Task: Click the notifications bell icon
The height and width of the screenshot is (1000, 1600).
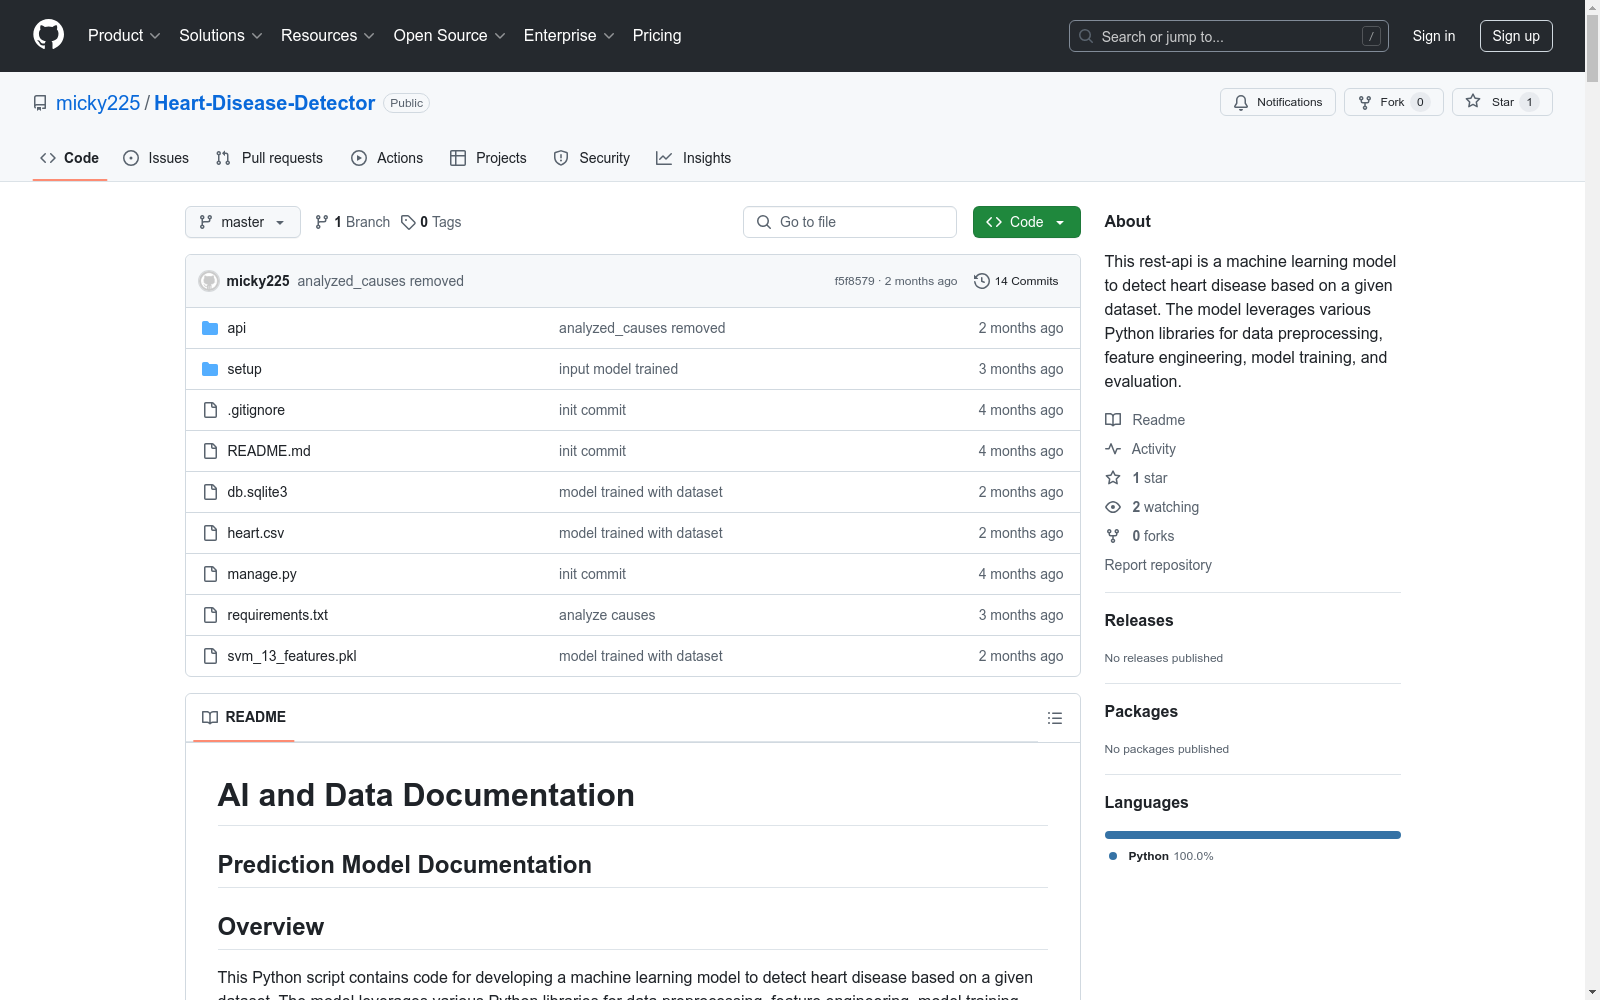Action: [x=1241, y=102]
